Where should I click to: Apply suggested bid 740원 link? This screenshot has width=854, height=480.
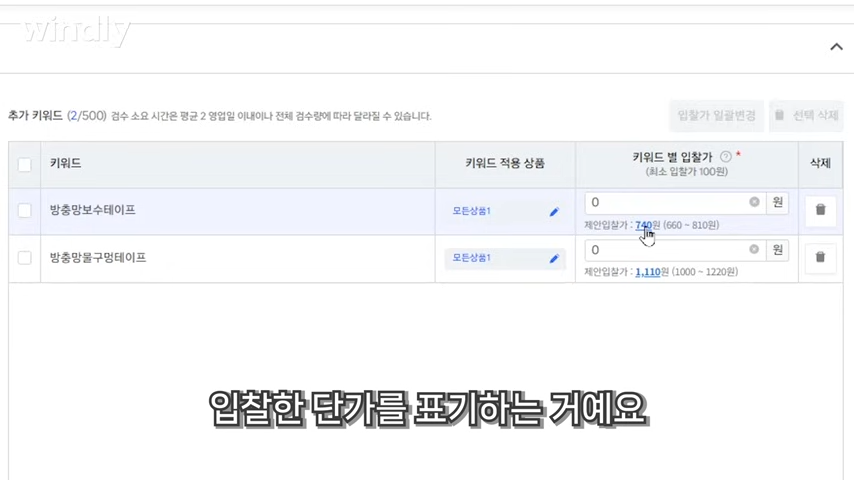click(x=643, y=225)
